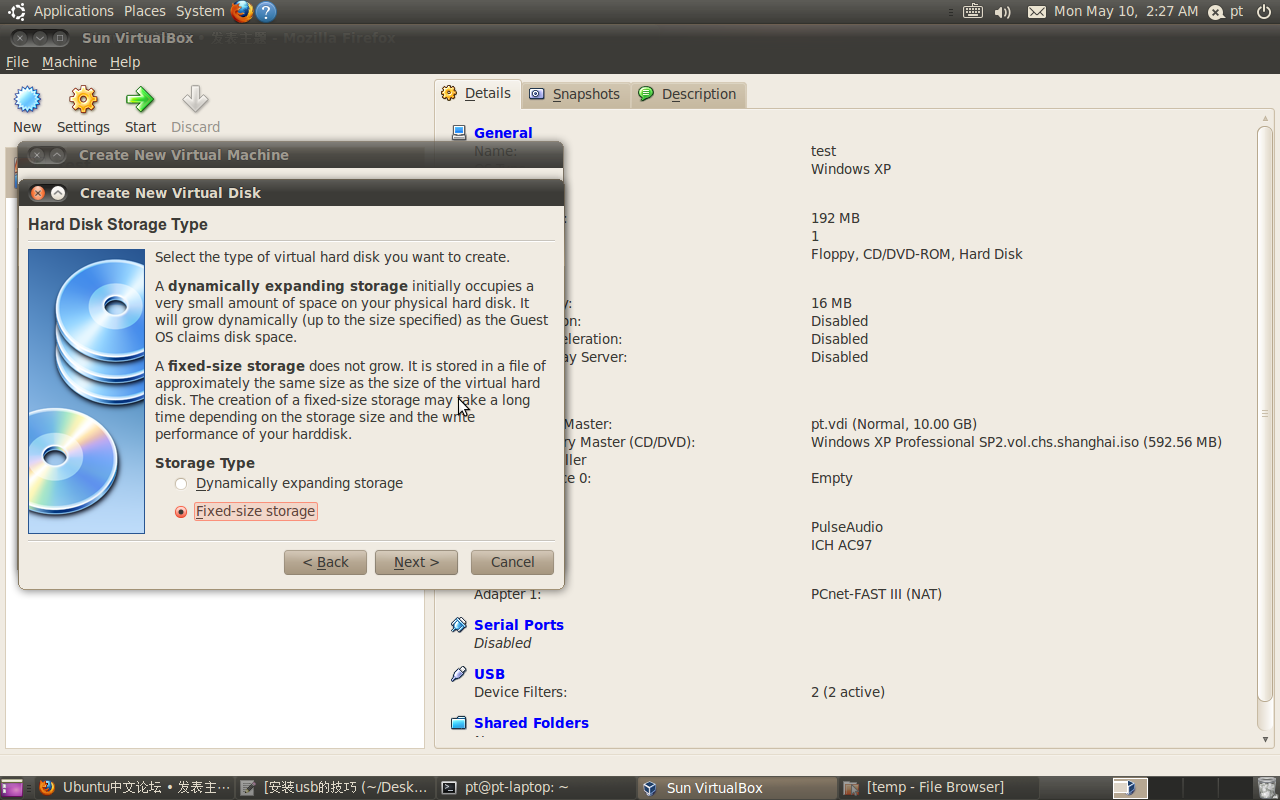Switch to Sun VirtualBox taskbar item

[x=736, y=788]
